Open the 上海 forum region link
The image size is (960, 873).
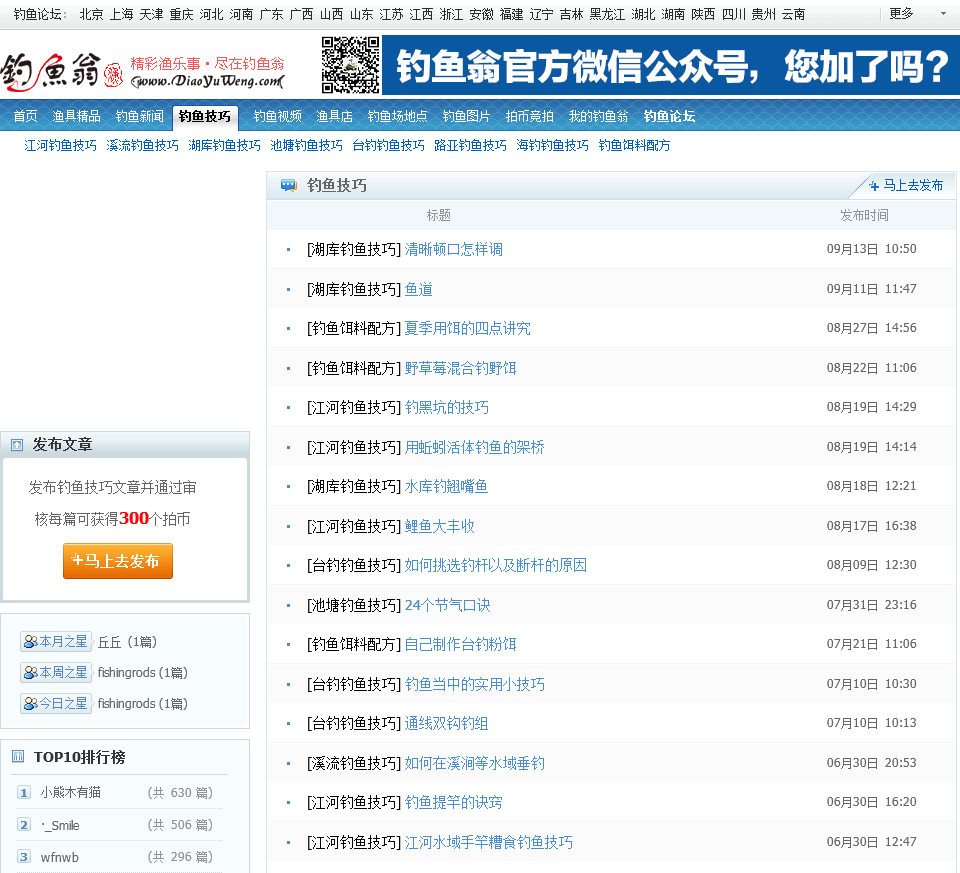click(x=122, y=14)
